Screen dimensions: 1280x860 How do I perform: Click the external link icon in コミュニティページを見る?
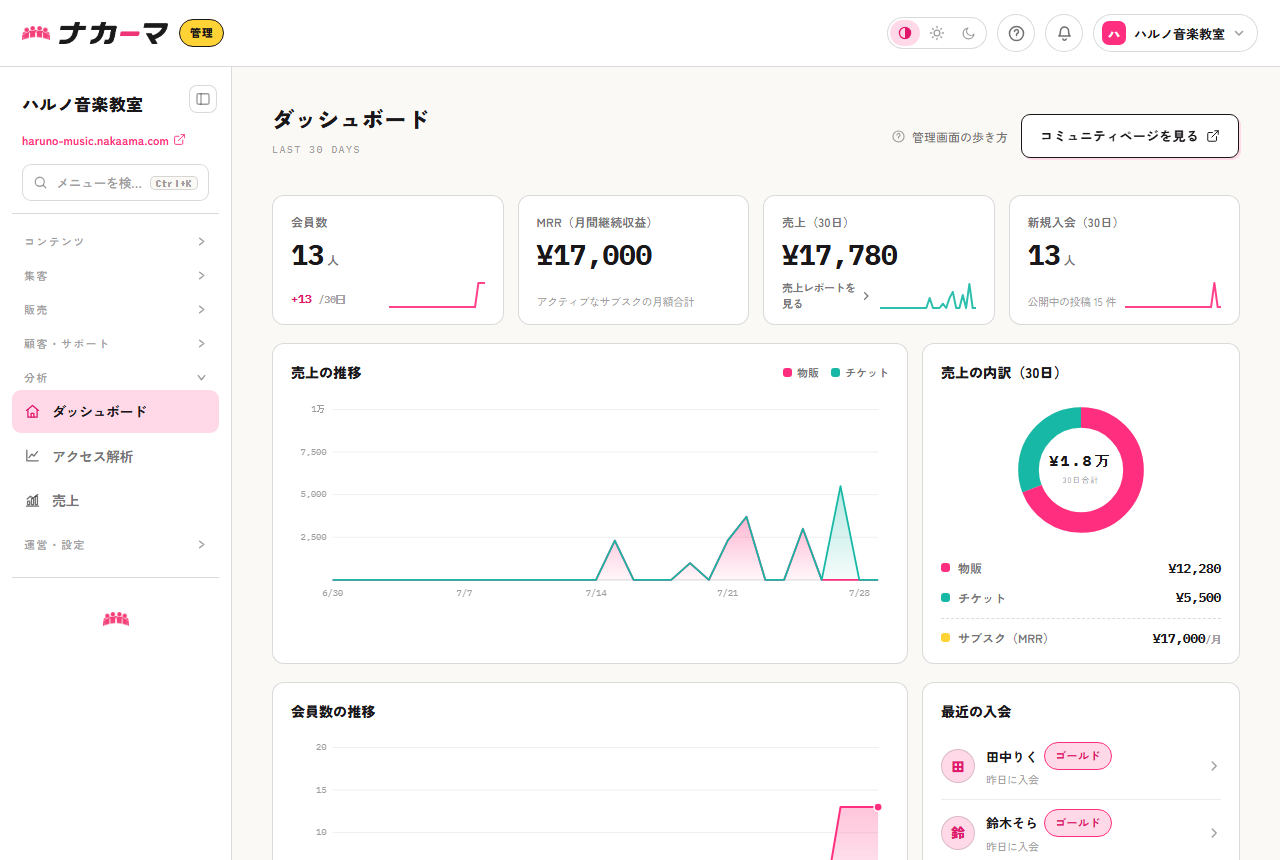coord(1213,136)
